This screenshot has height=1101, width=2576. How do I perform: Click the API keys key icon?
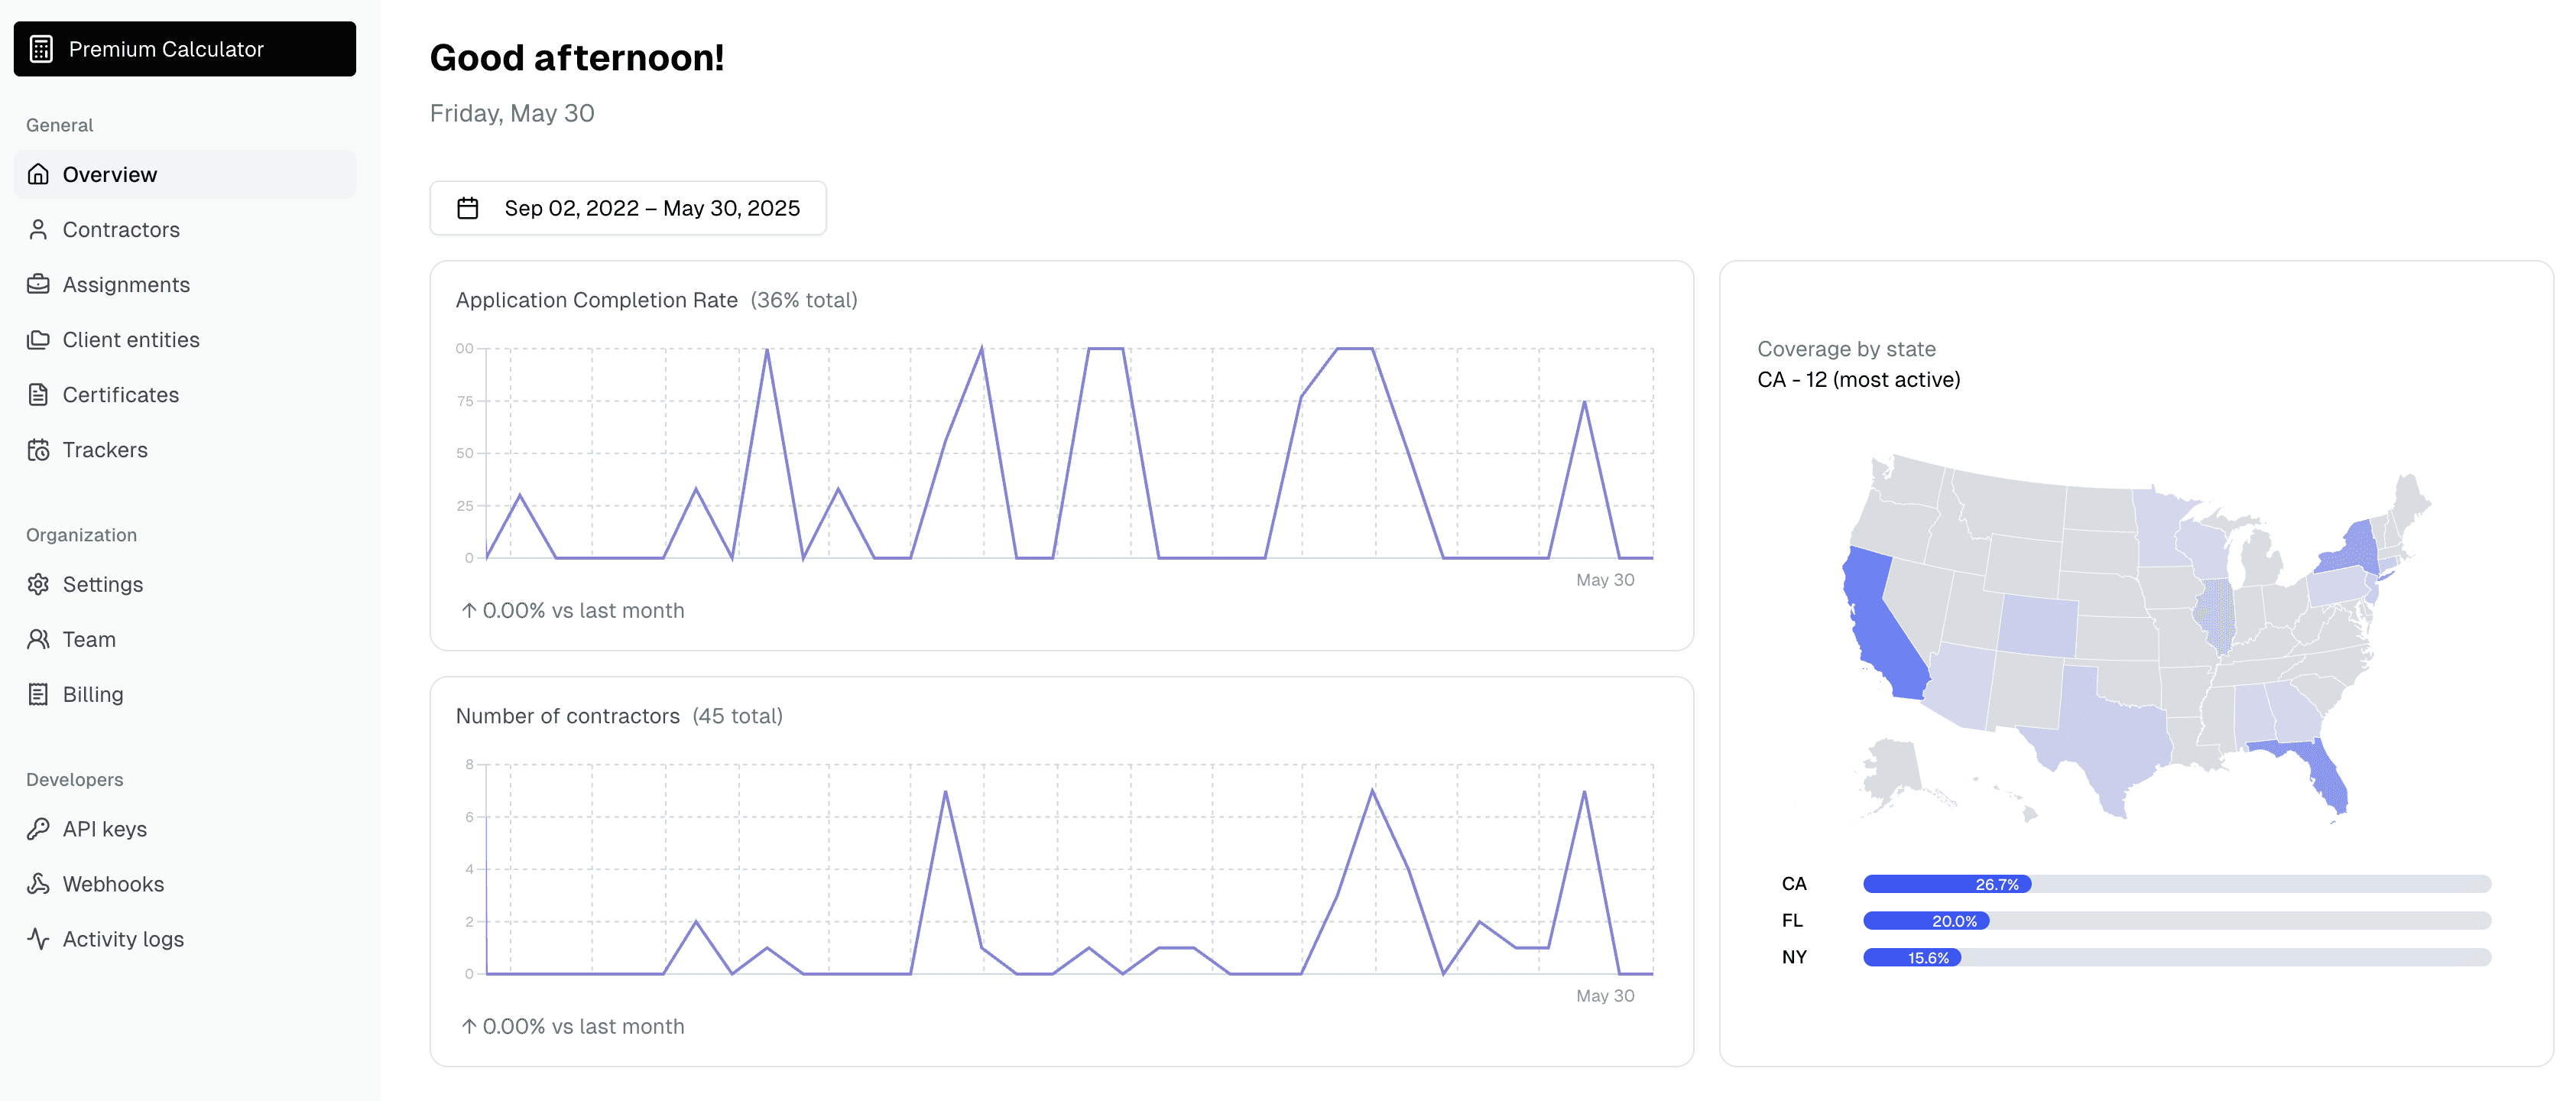(38, 828)
